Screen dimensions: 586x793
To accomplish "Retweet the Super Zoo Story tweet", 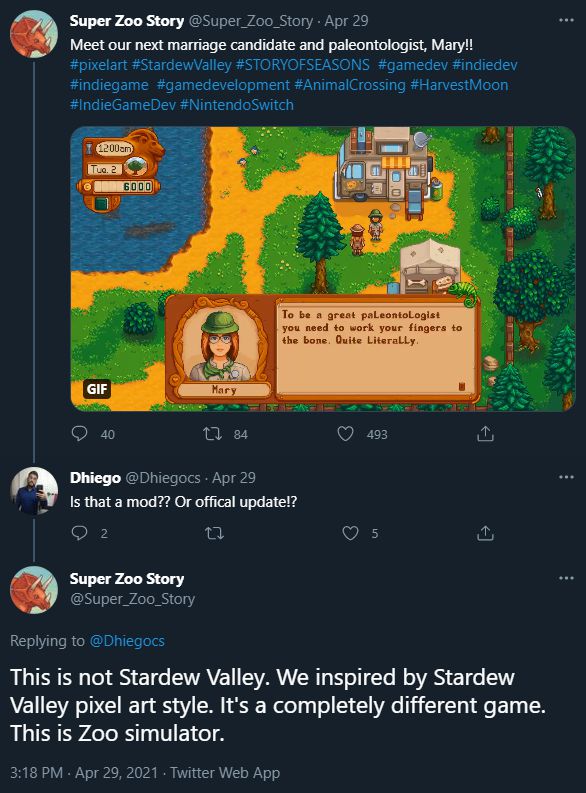I will click(x=212, y=434).
